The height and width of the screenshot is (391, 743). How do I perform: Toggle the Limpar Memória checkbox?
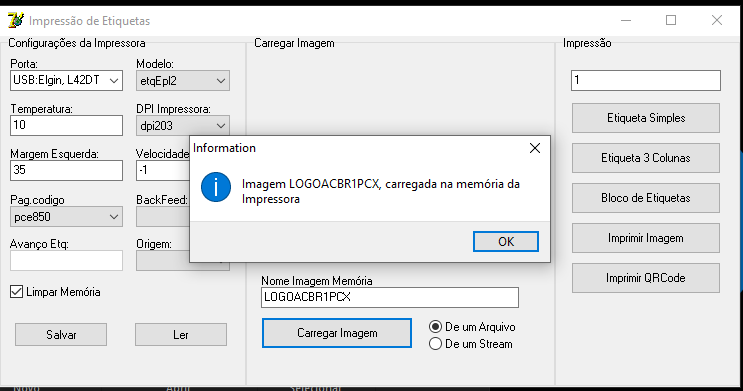pos(17,292)
